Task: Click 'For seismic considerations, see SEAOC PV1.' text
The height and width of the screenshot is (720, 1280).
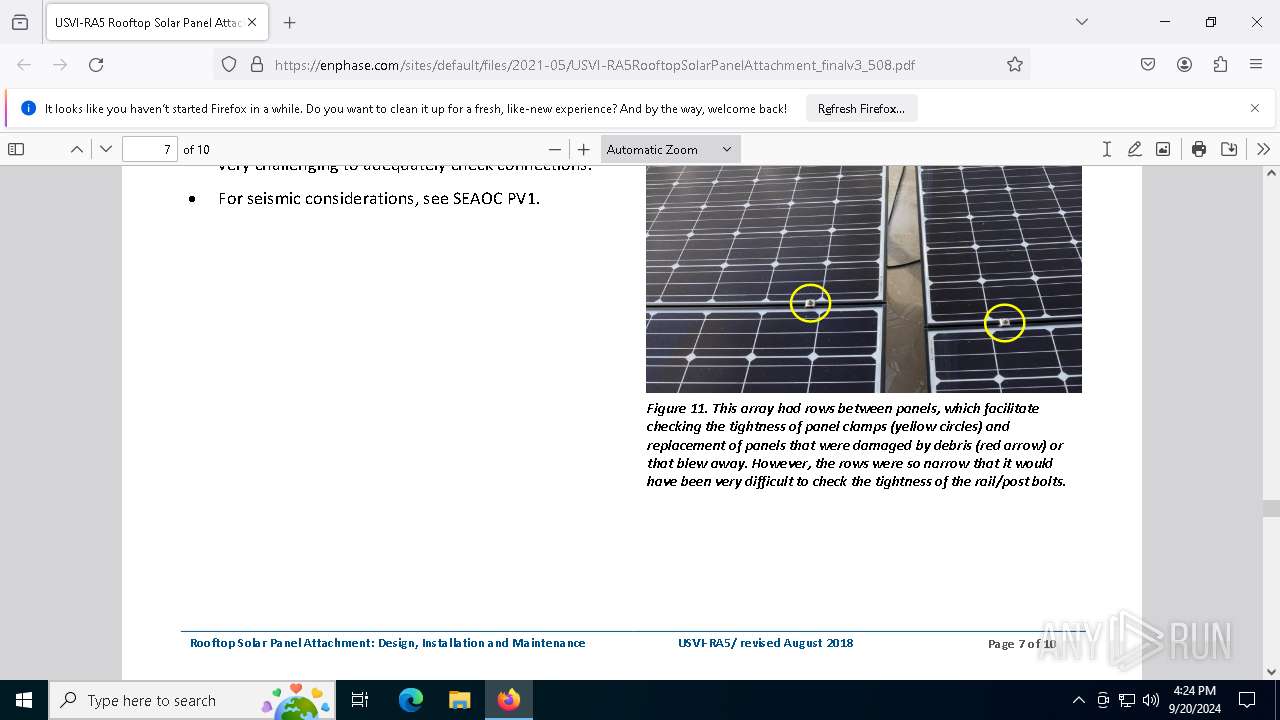Action: (x=379, y=198)
